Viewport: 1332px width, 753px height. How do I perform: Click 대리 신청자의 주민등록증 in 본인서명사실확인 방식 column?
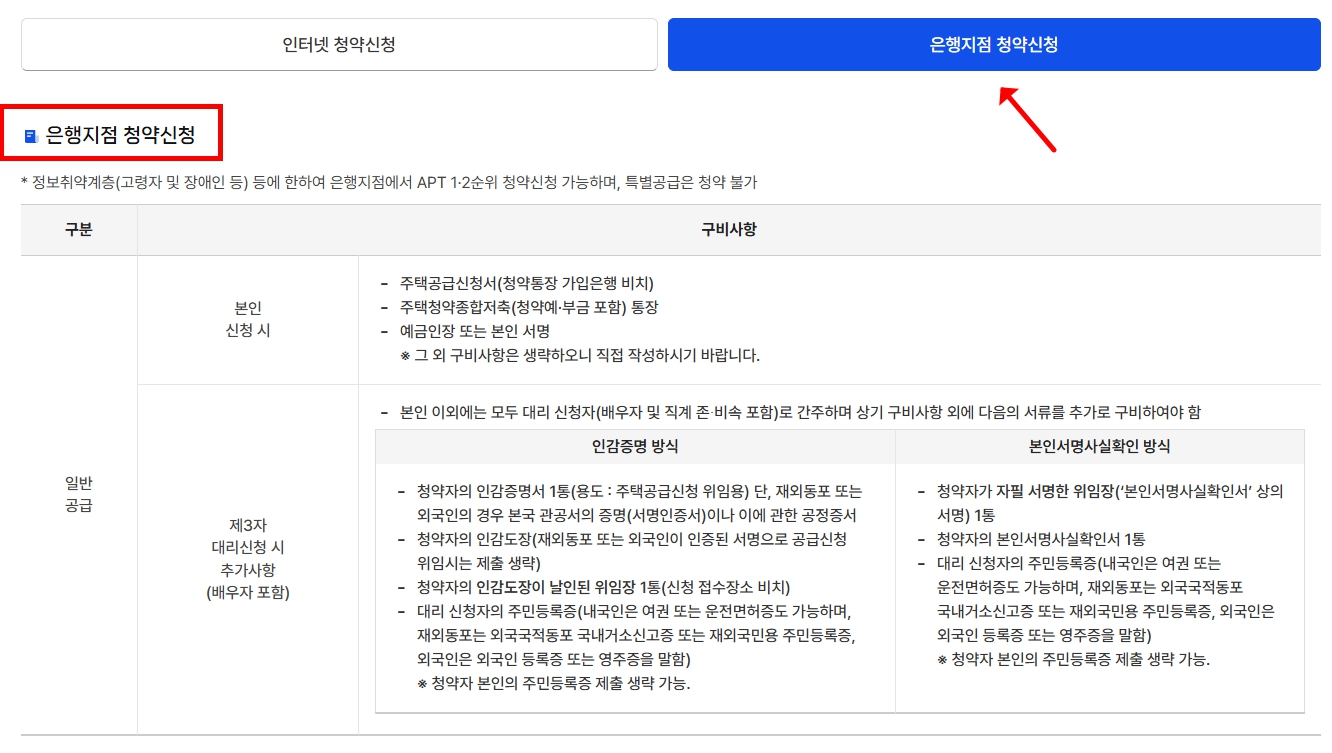[x=1106, y=599]
